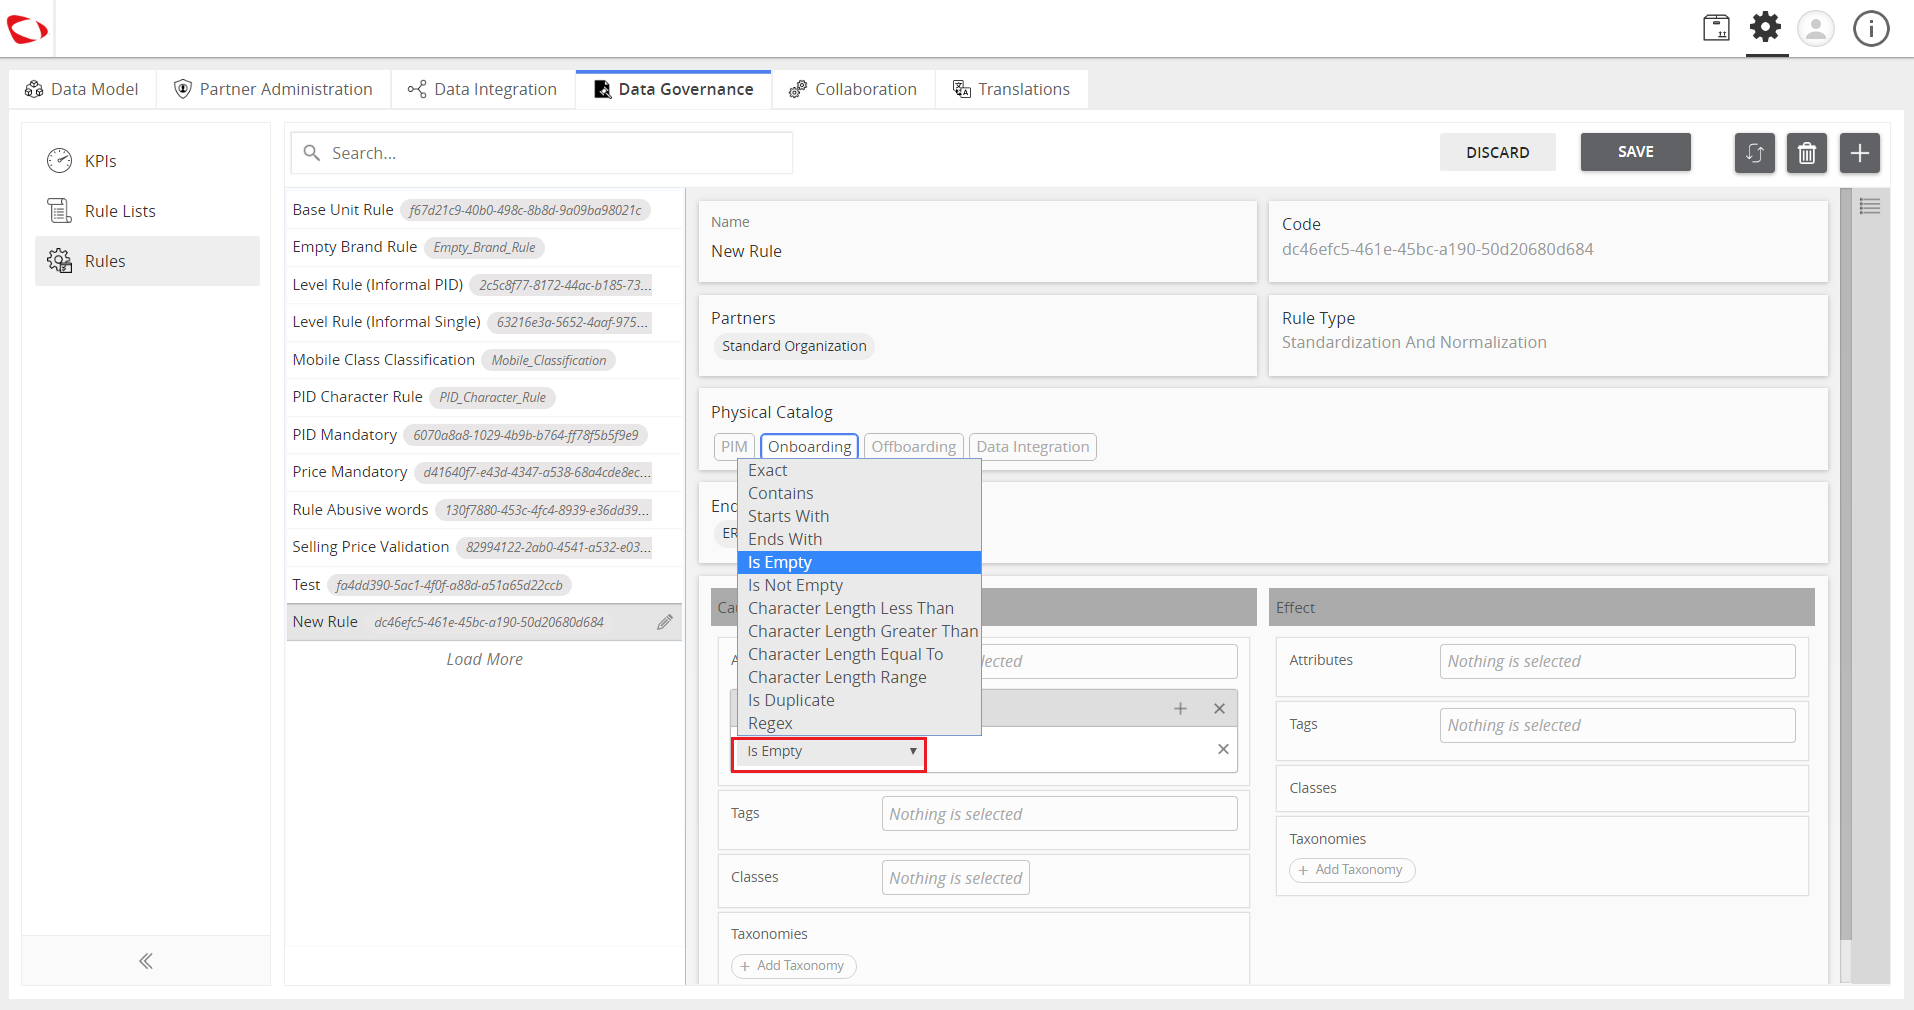
Task: Select Level Rule (Informal Single)
Action: [484, 322]
